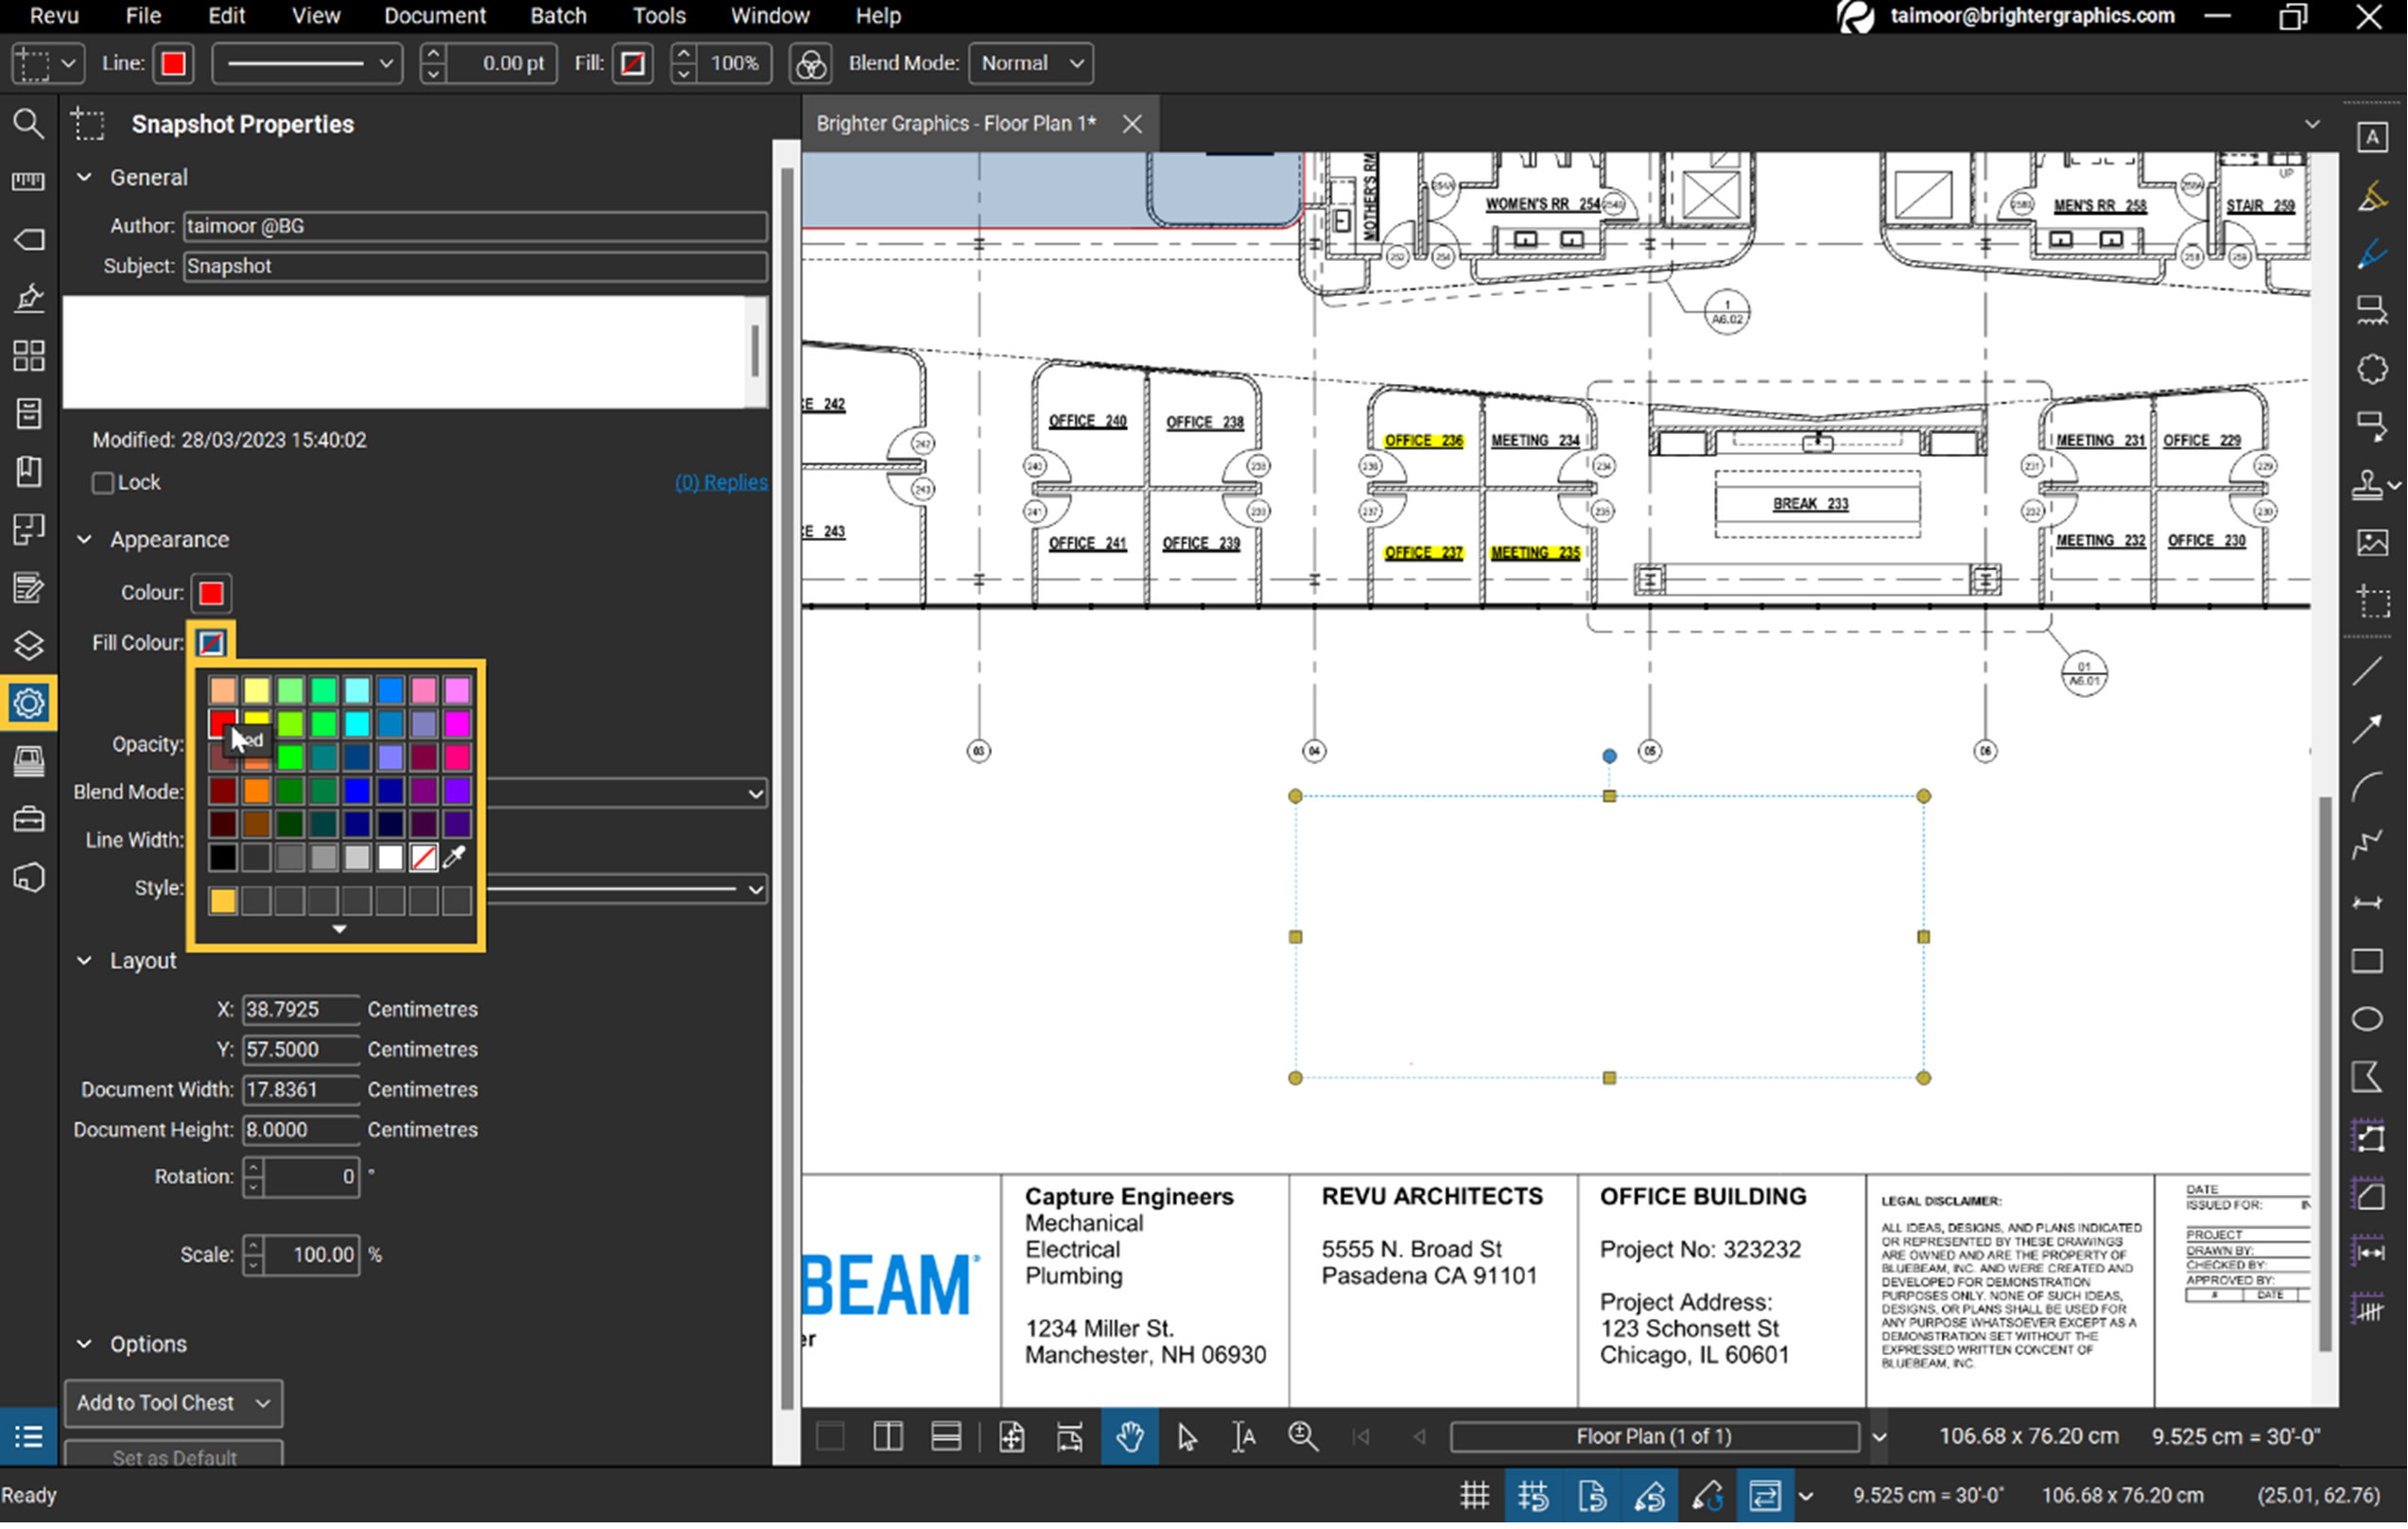Select the highlighted Properties gear icon
The height and width of the screenshot is (1529, 2408).
(x=28, y=704)
